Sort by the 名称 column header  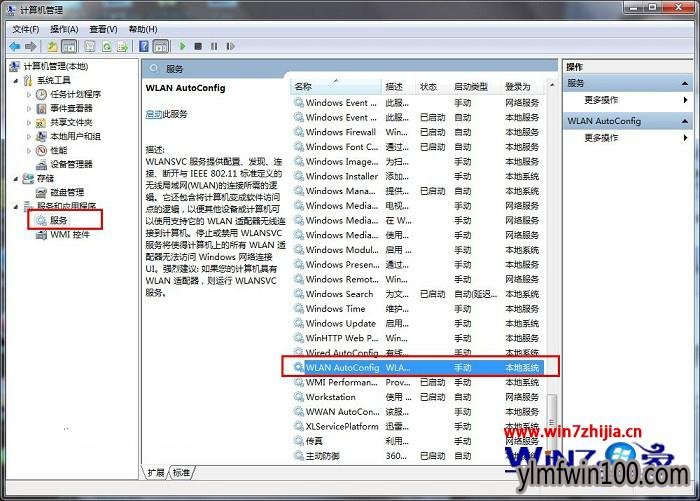(337, 87)
